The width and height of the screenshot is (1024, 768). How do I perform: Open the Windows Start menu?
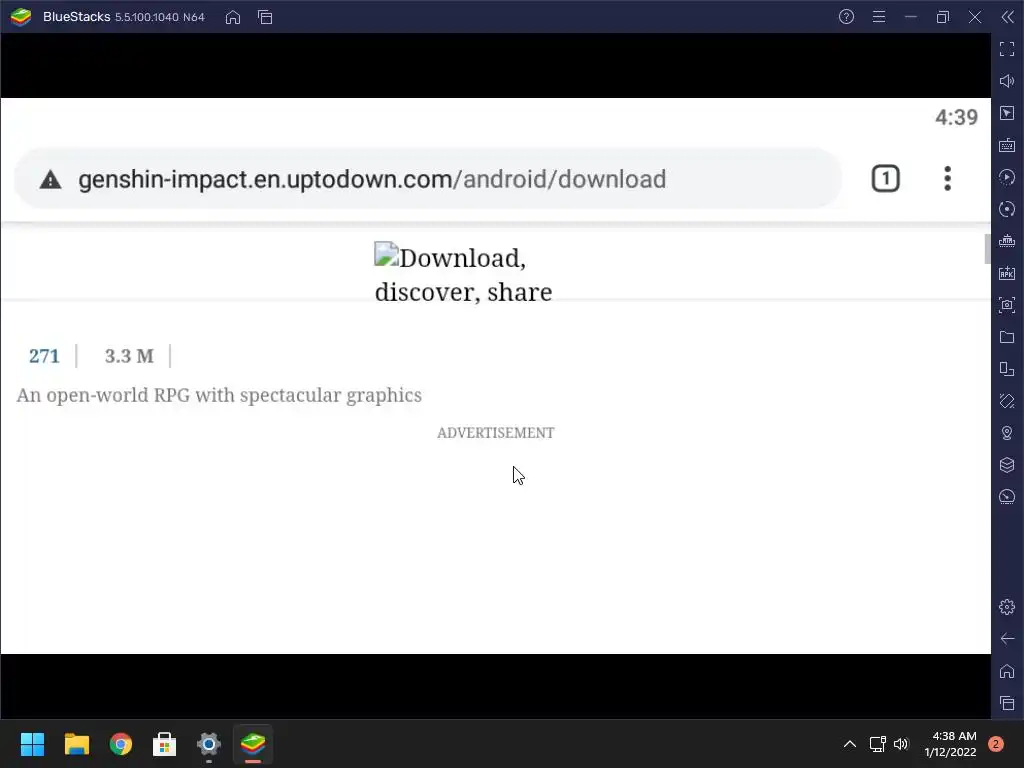tap(32, 744)
